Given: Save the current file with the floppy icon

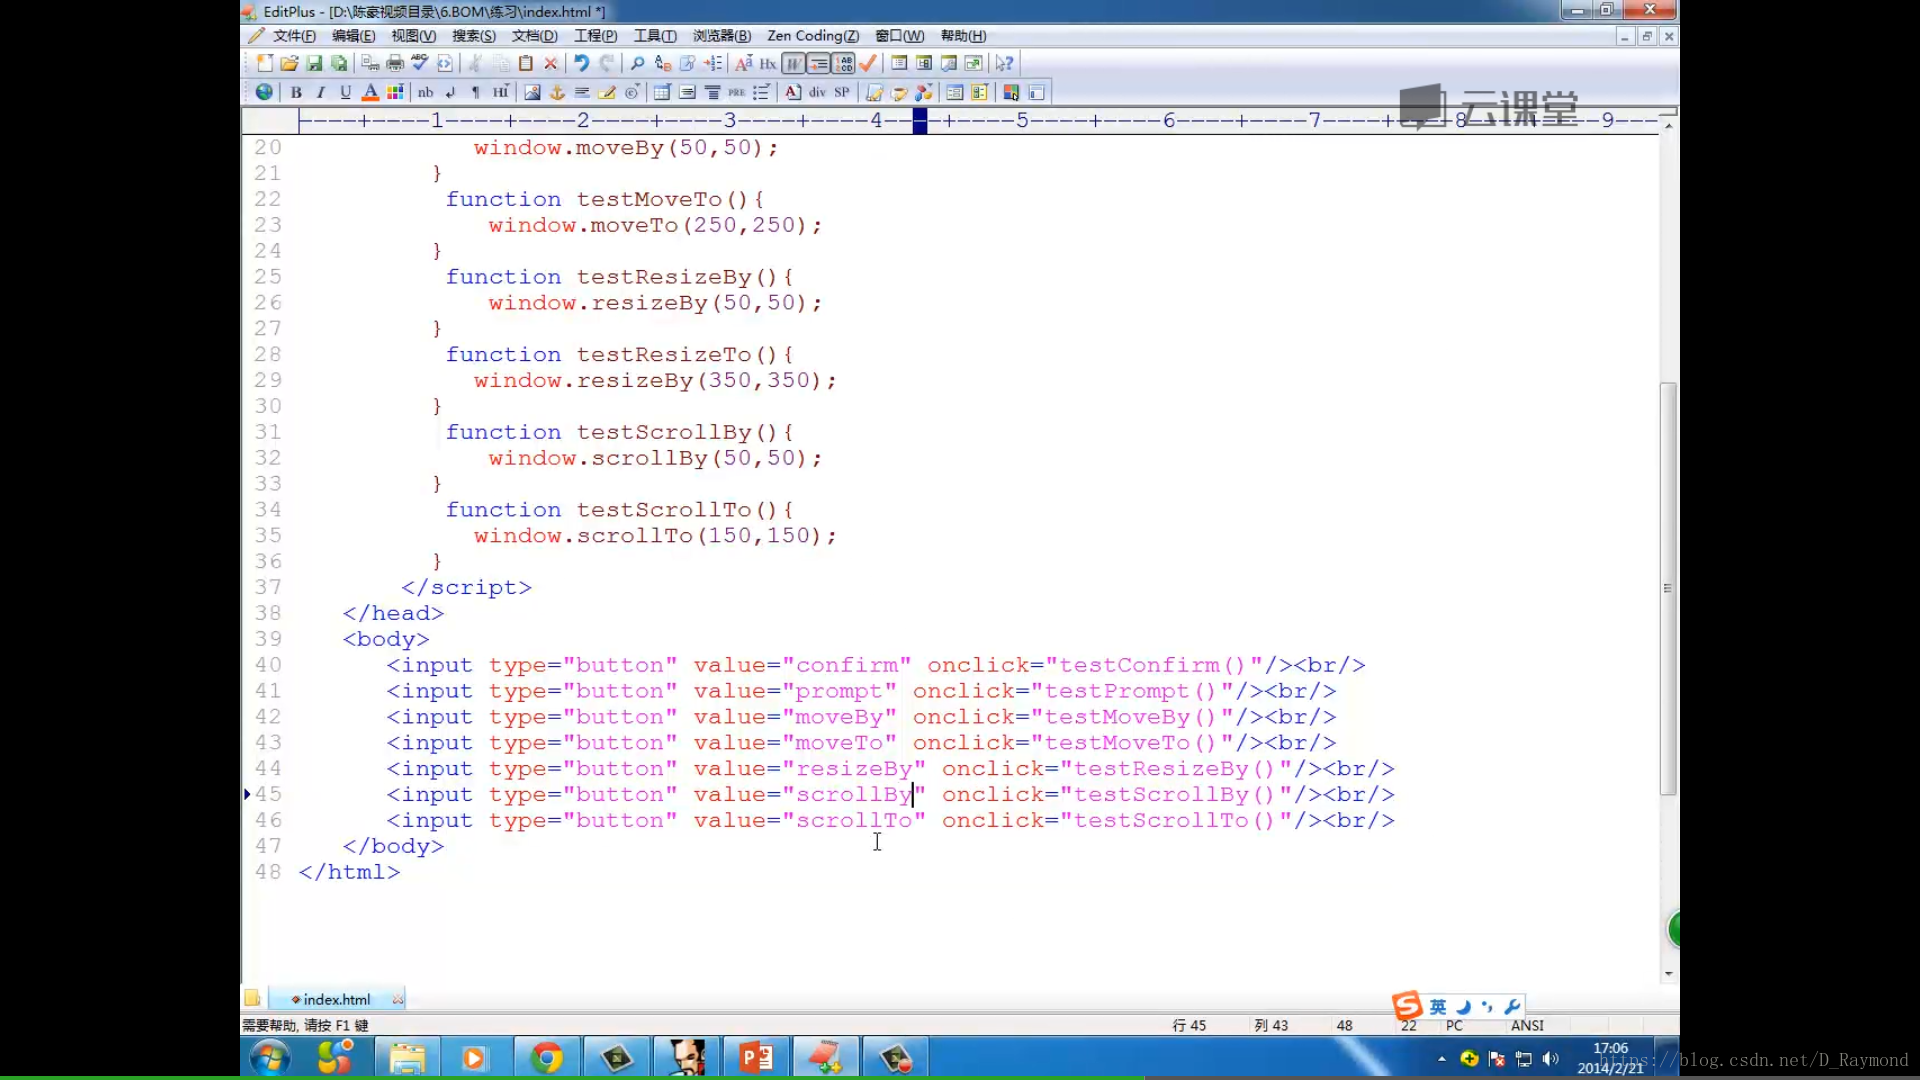Looking at the screenshot, I should [314, 63].
